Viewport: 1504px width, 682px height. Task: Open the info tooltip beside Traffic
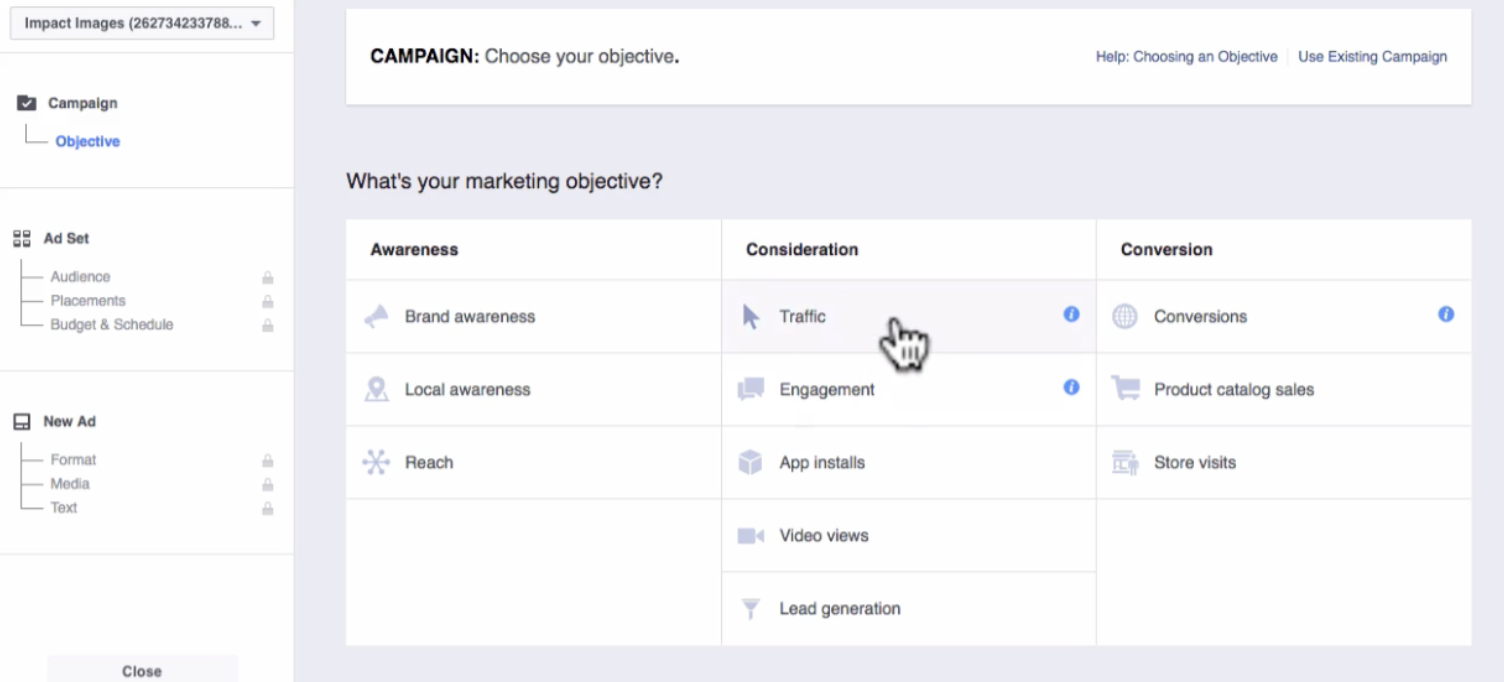(1071, 314)
